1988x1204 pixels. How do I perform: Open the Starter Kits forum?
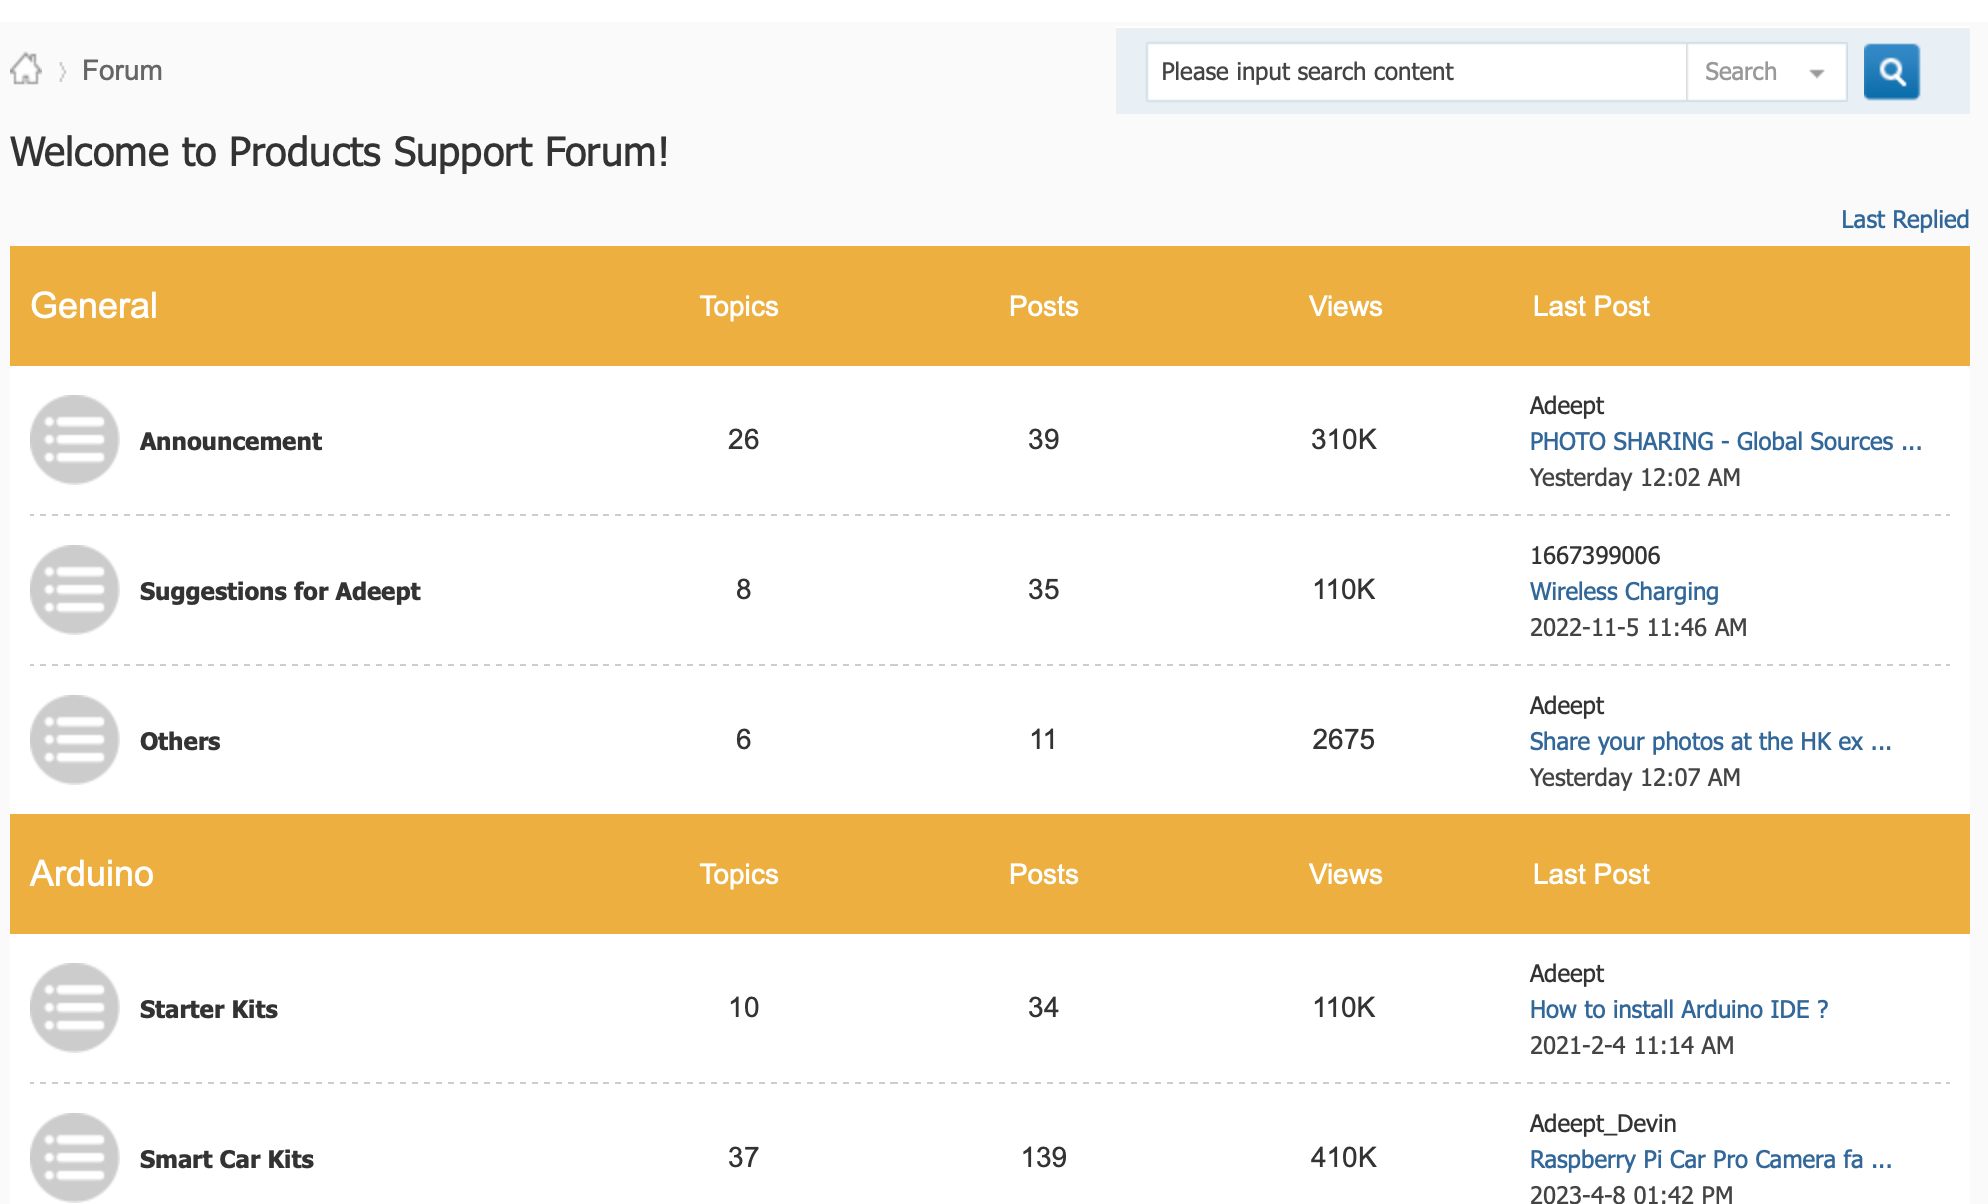tap(209, 1009)
